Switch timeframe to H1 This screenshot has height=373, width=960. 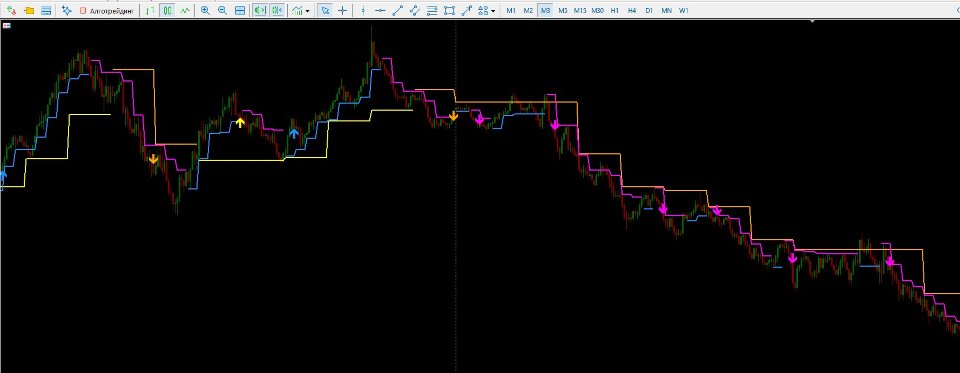615,10
